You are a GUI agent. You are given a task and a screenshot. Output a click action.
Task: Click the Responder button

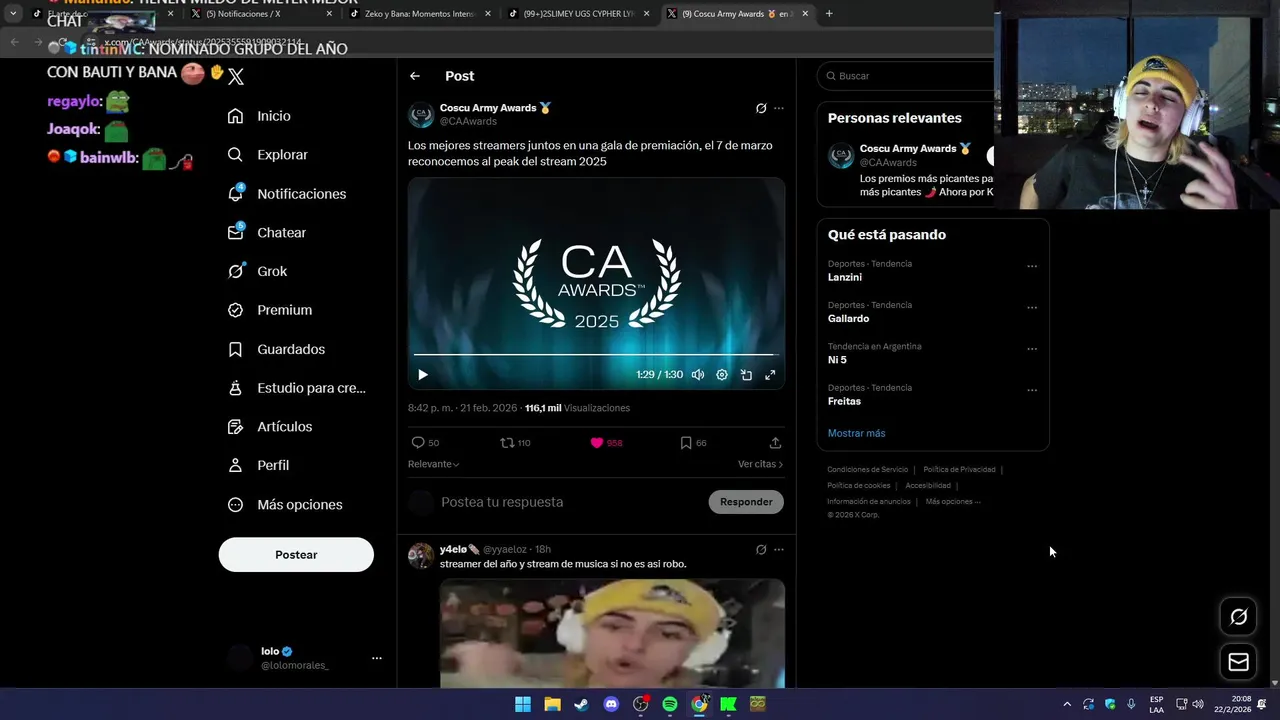click(746, 502)
